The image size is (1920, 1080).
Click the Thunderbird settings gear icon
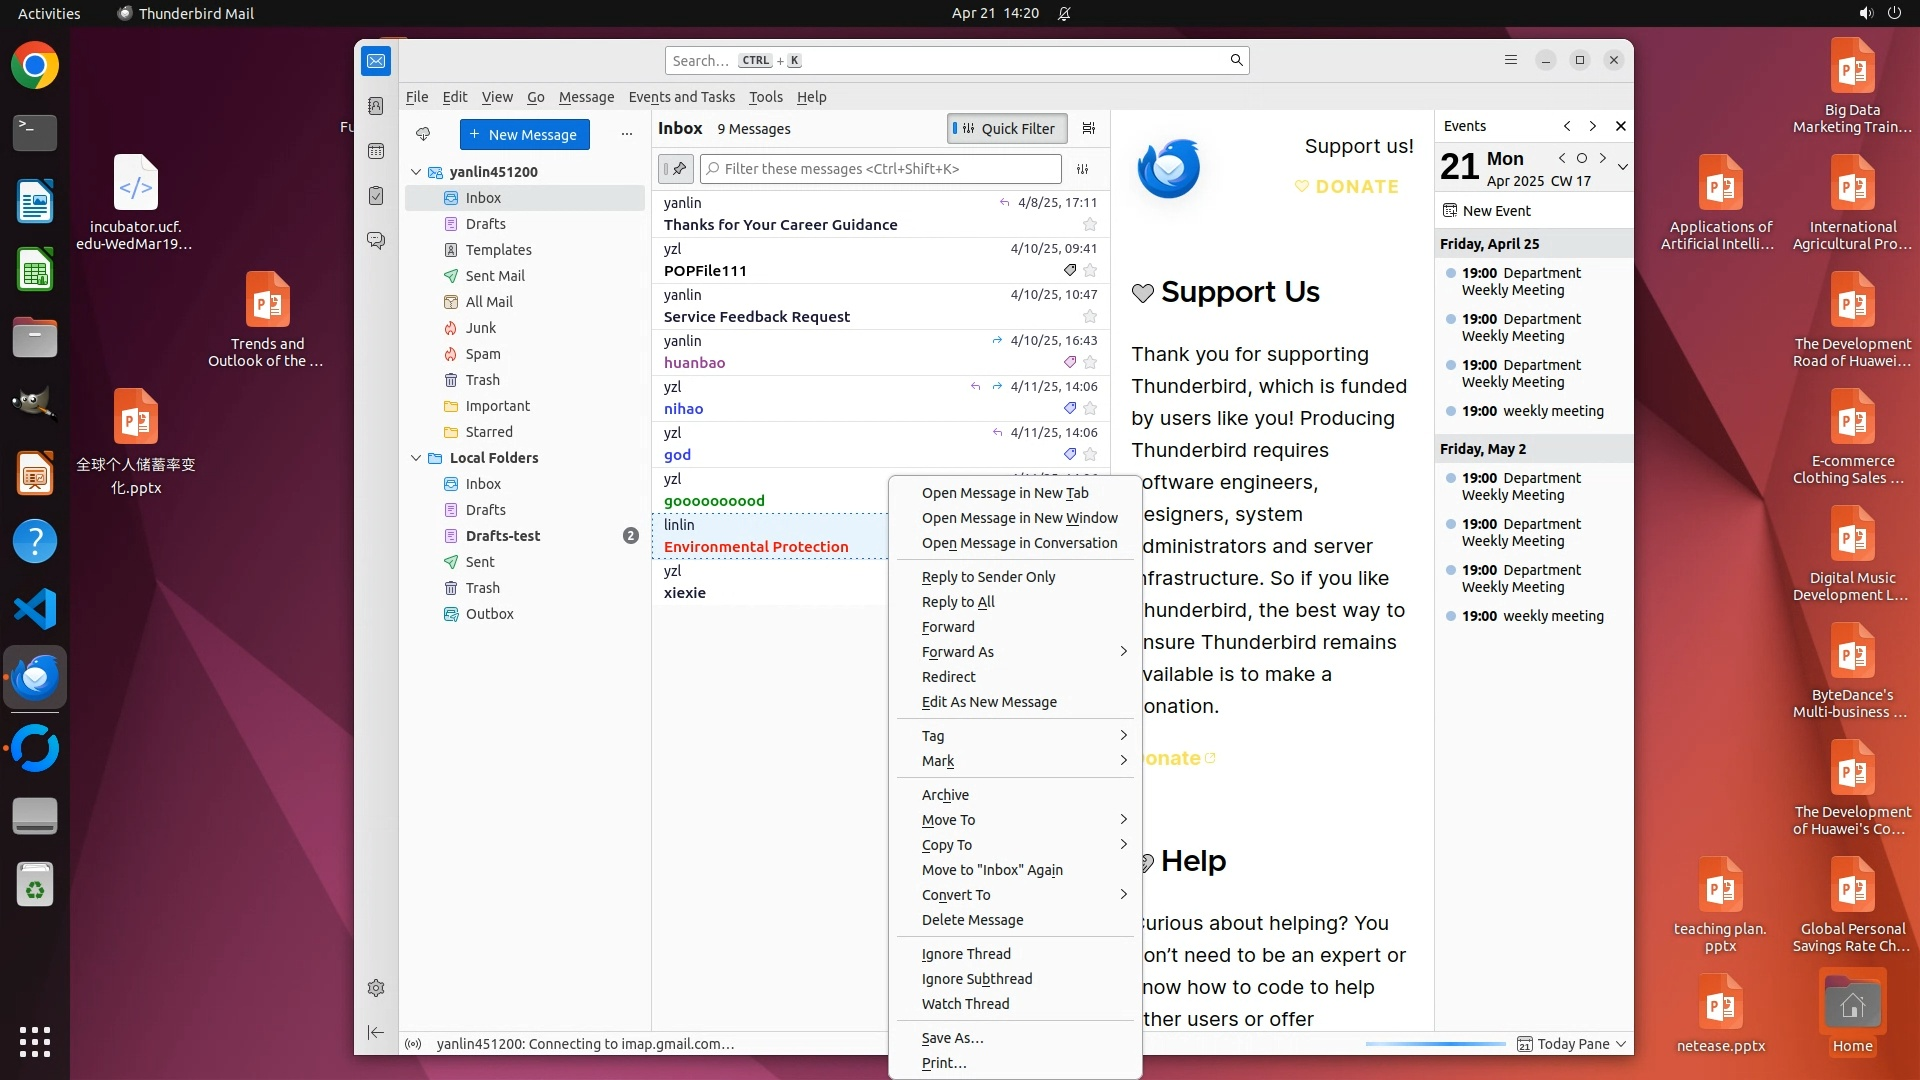coord(376,988)
